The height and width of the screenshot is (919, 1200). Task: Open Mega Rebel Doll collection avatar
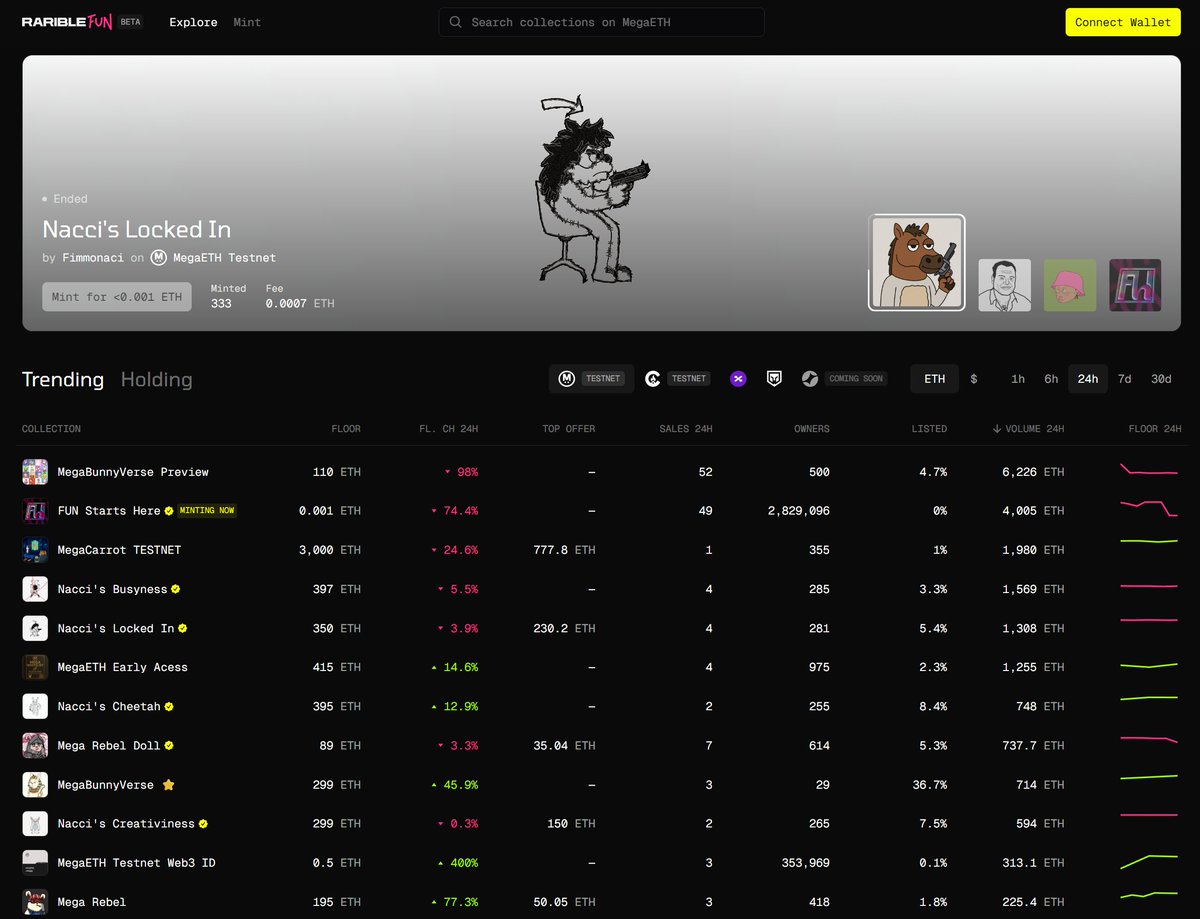[x=35, y=745]
